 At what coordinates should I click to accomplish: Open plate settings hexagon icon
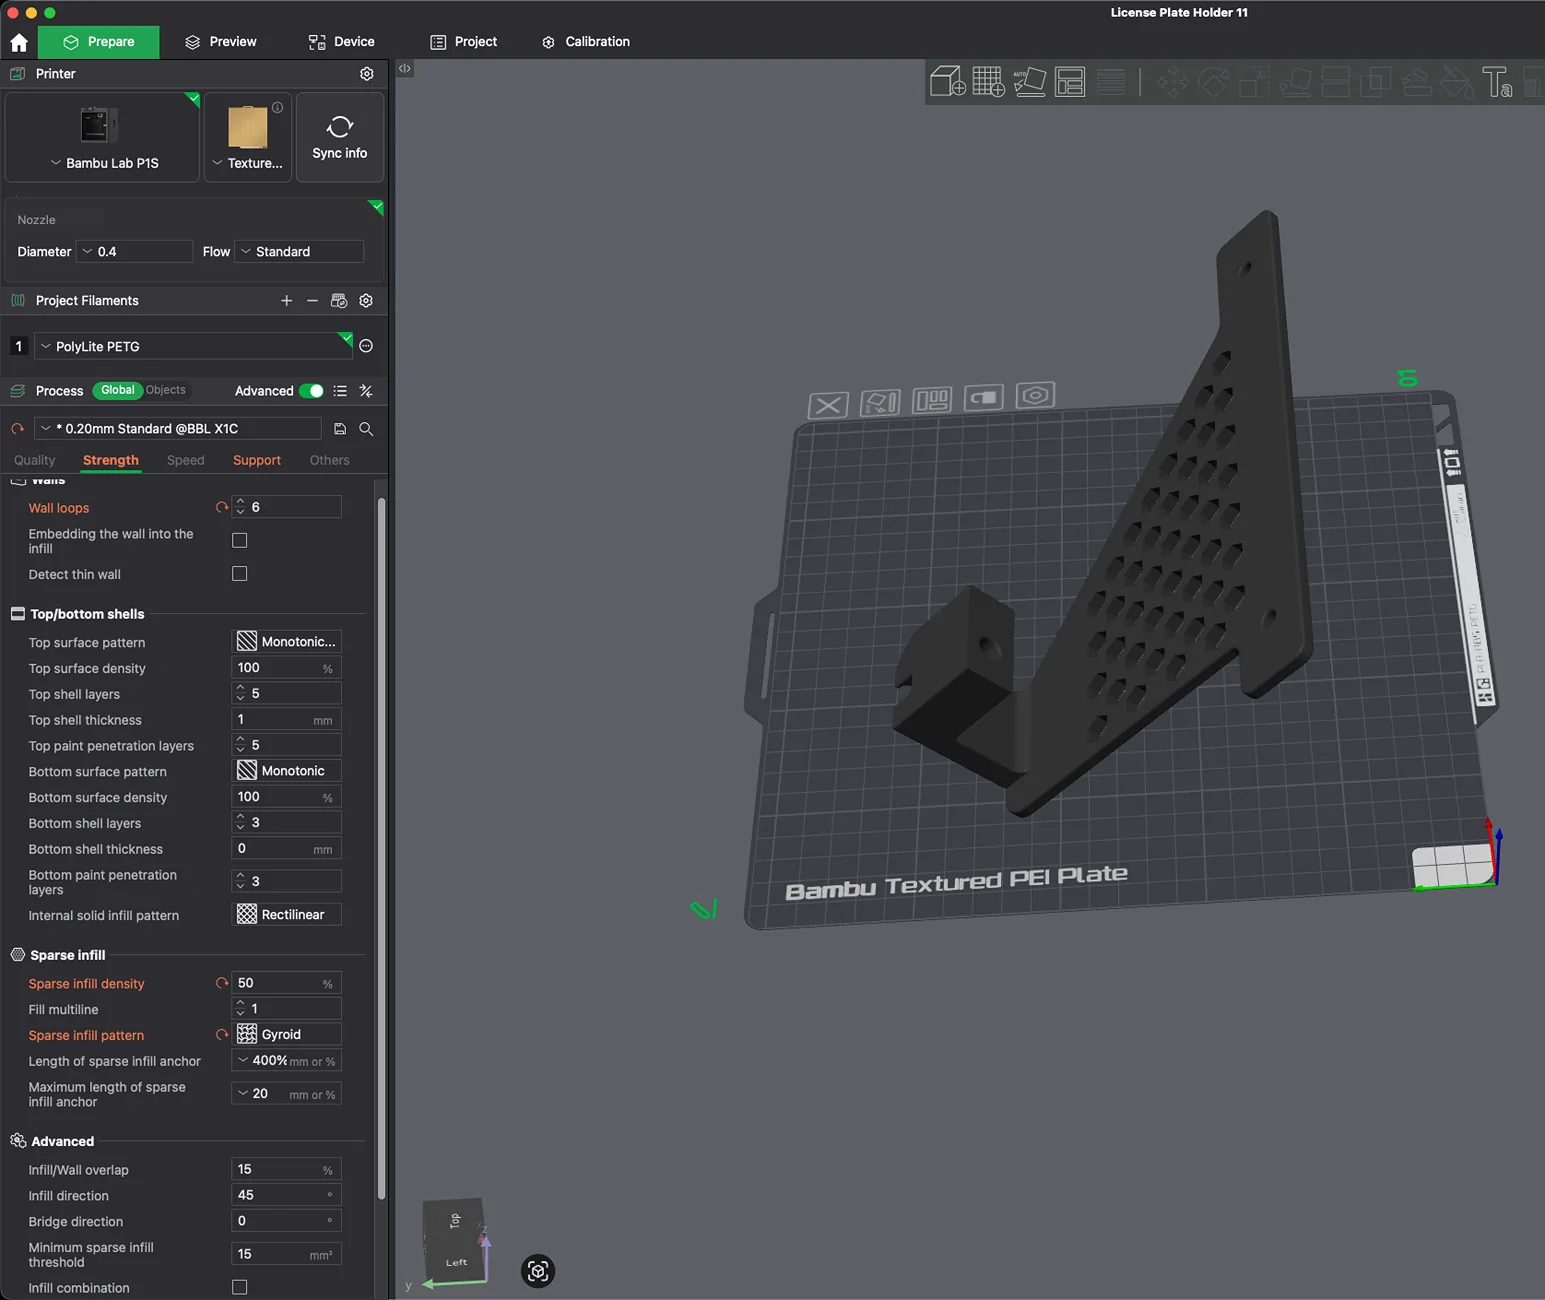click(1035, 395)
